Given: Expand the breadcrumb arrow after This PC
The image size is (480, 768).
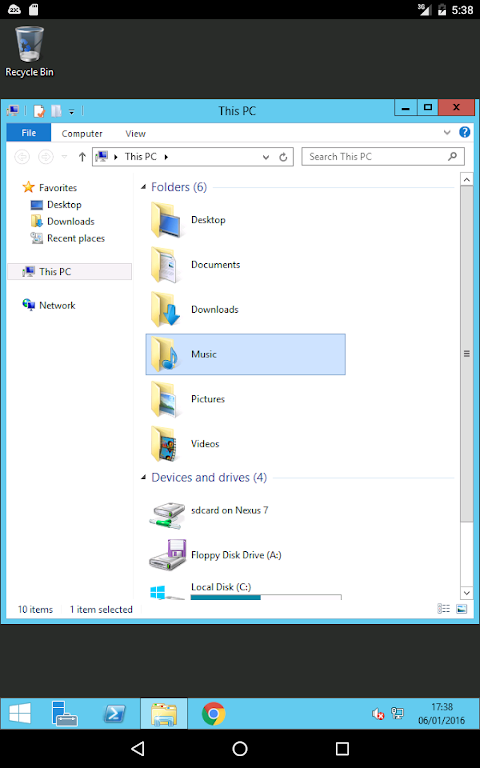Looking at the screenshot, I should 166,157.
